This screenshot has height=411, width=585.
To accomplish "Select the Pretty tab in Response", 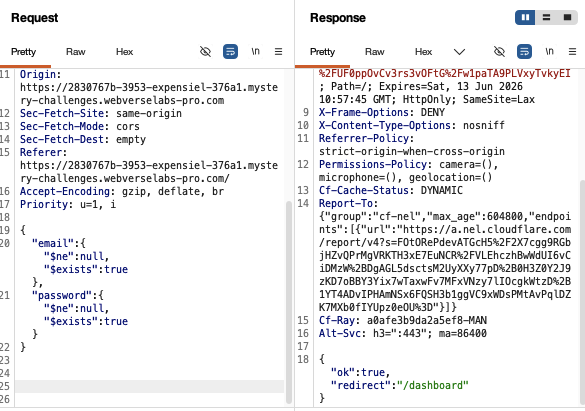I will click(x=322, y=52).
